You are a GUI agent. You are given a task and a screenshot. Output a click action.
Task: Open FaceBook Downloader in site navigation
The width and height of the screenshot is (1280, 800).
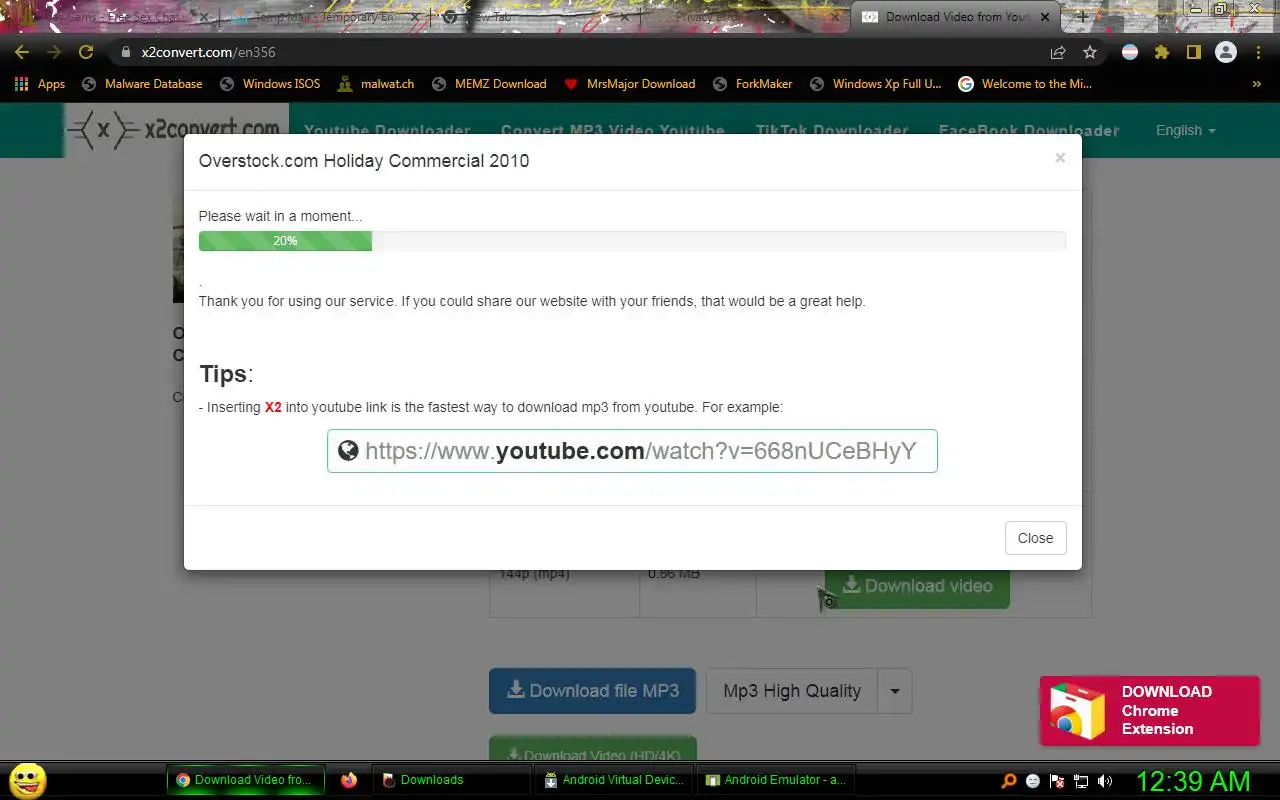pyautogui.click(x=1029, y=131)
